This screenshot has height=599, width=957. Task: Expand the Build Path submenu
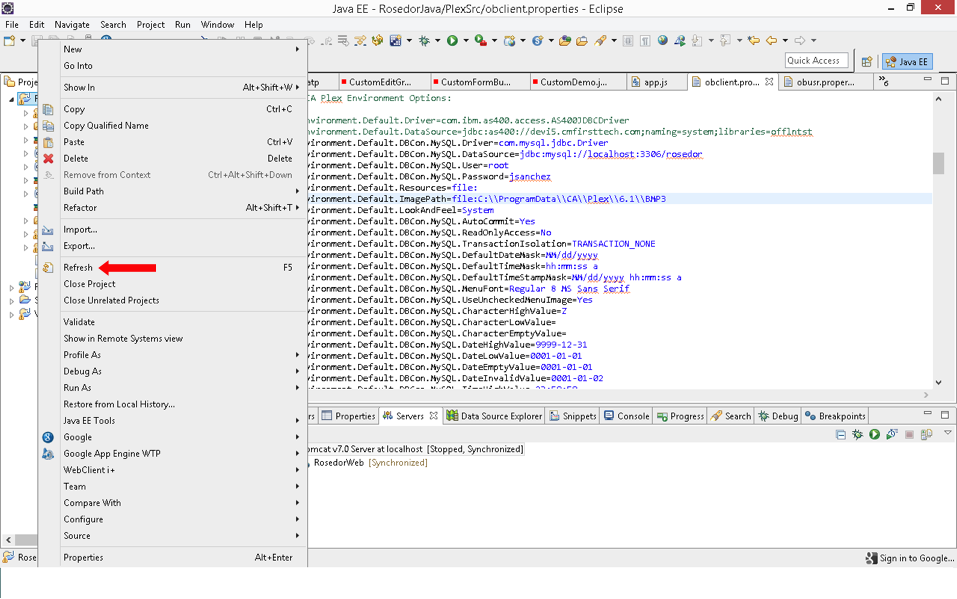[x=84, y=191]
